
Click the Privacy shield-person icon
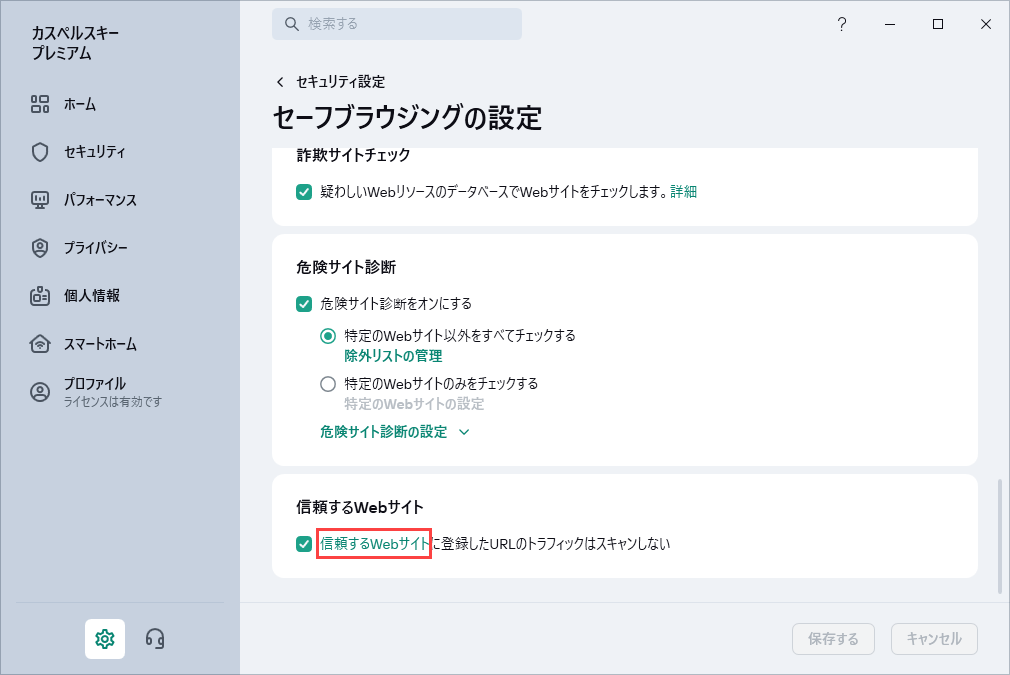[x=40, y=248]
